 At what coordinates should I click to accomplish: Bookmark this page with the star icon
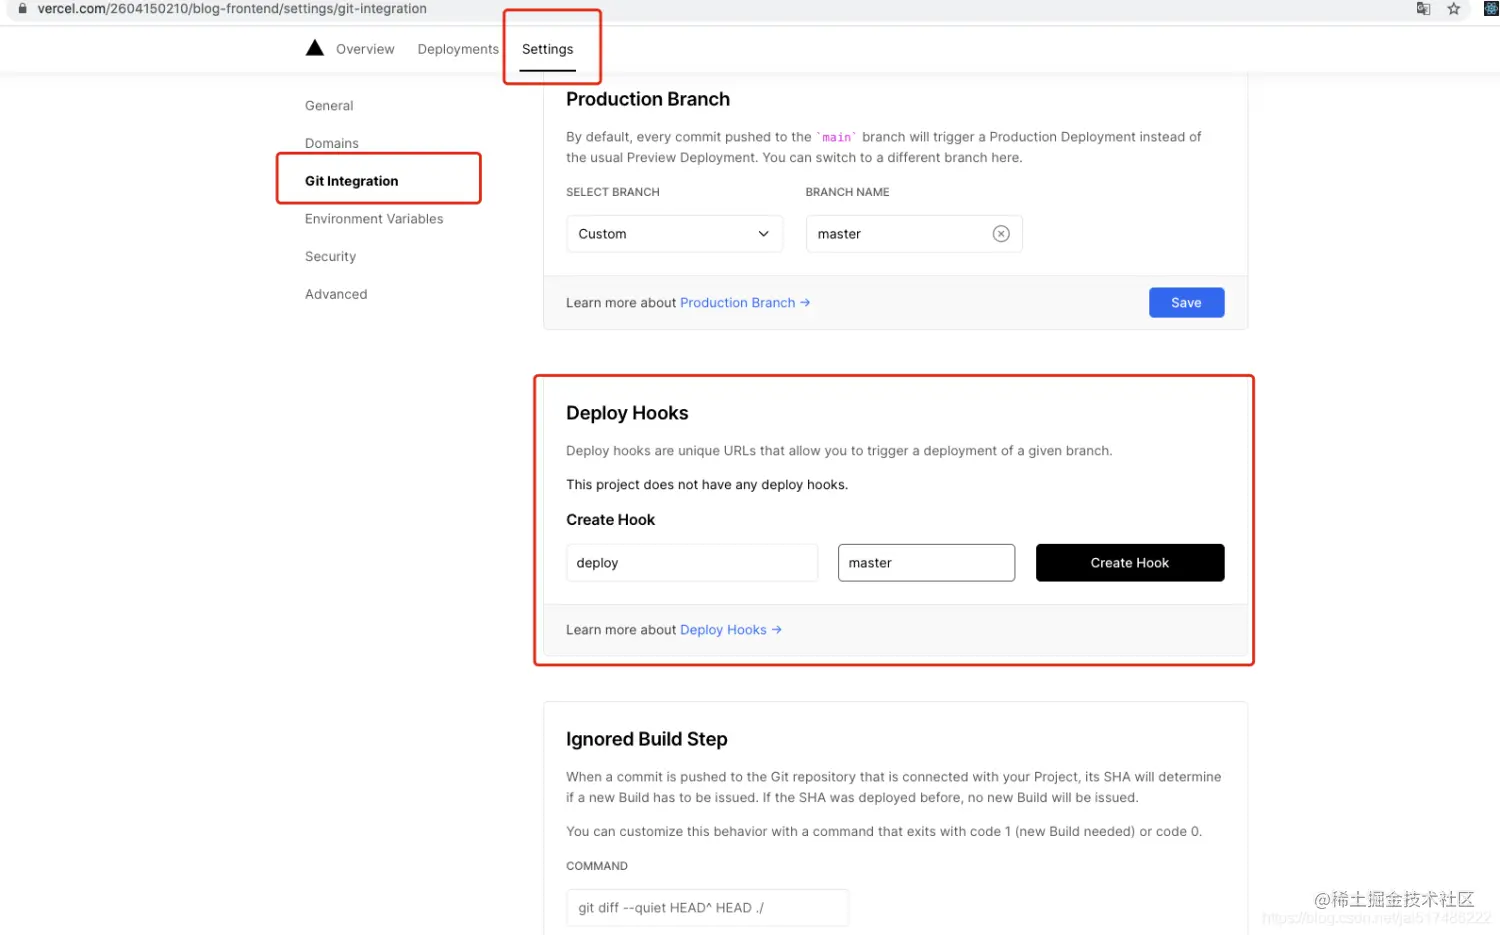click(1454, 9)
